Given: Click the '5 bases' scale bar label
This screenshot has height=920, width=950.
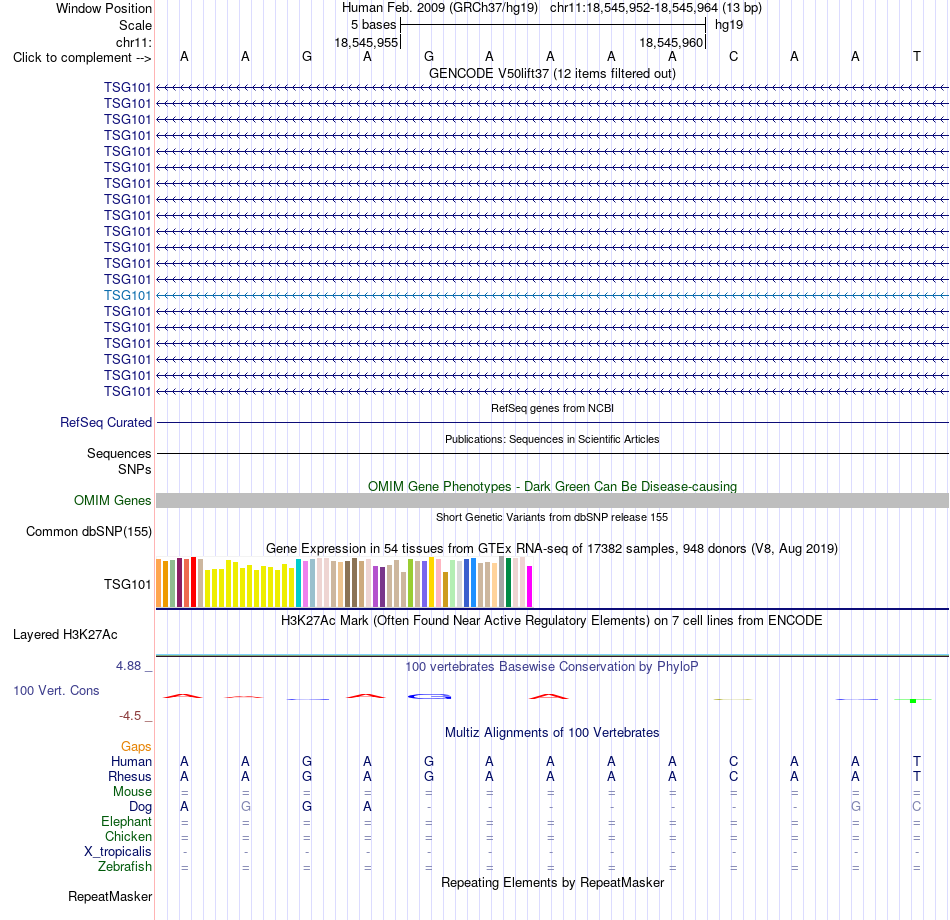Looking at the screenshot, I should [x=373, y=25].
